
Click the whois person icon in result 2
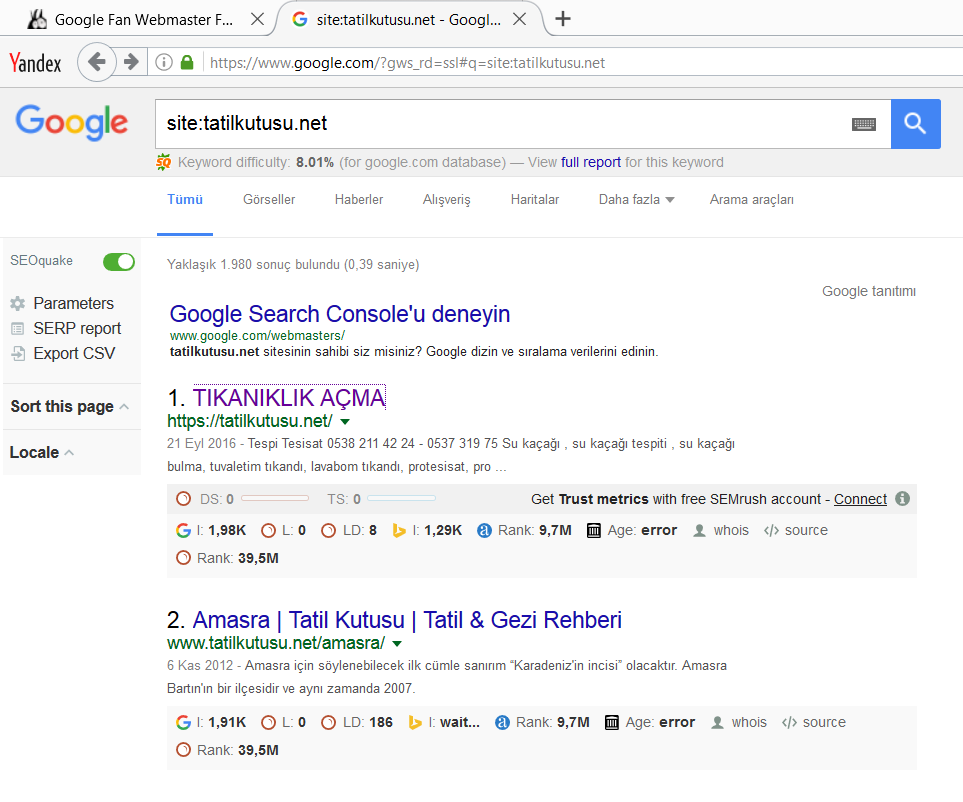[x=717, y=723]
